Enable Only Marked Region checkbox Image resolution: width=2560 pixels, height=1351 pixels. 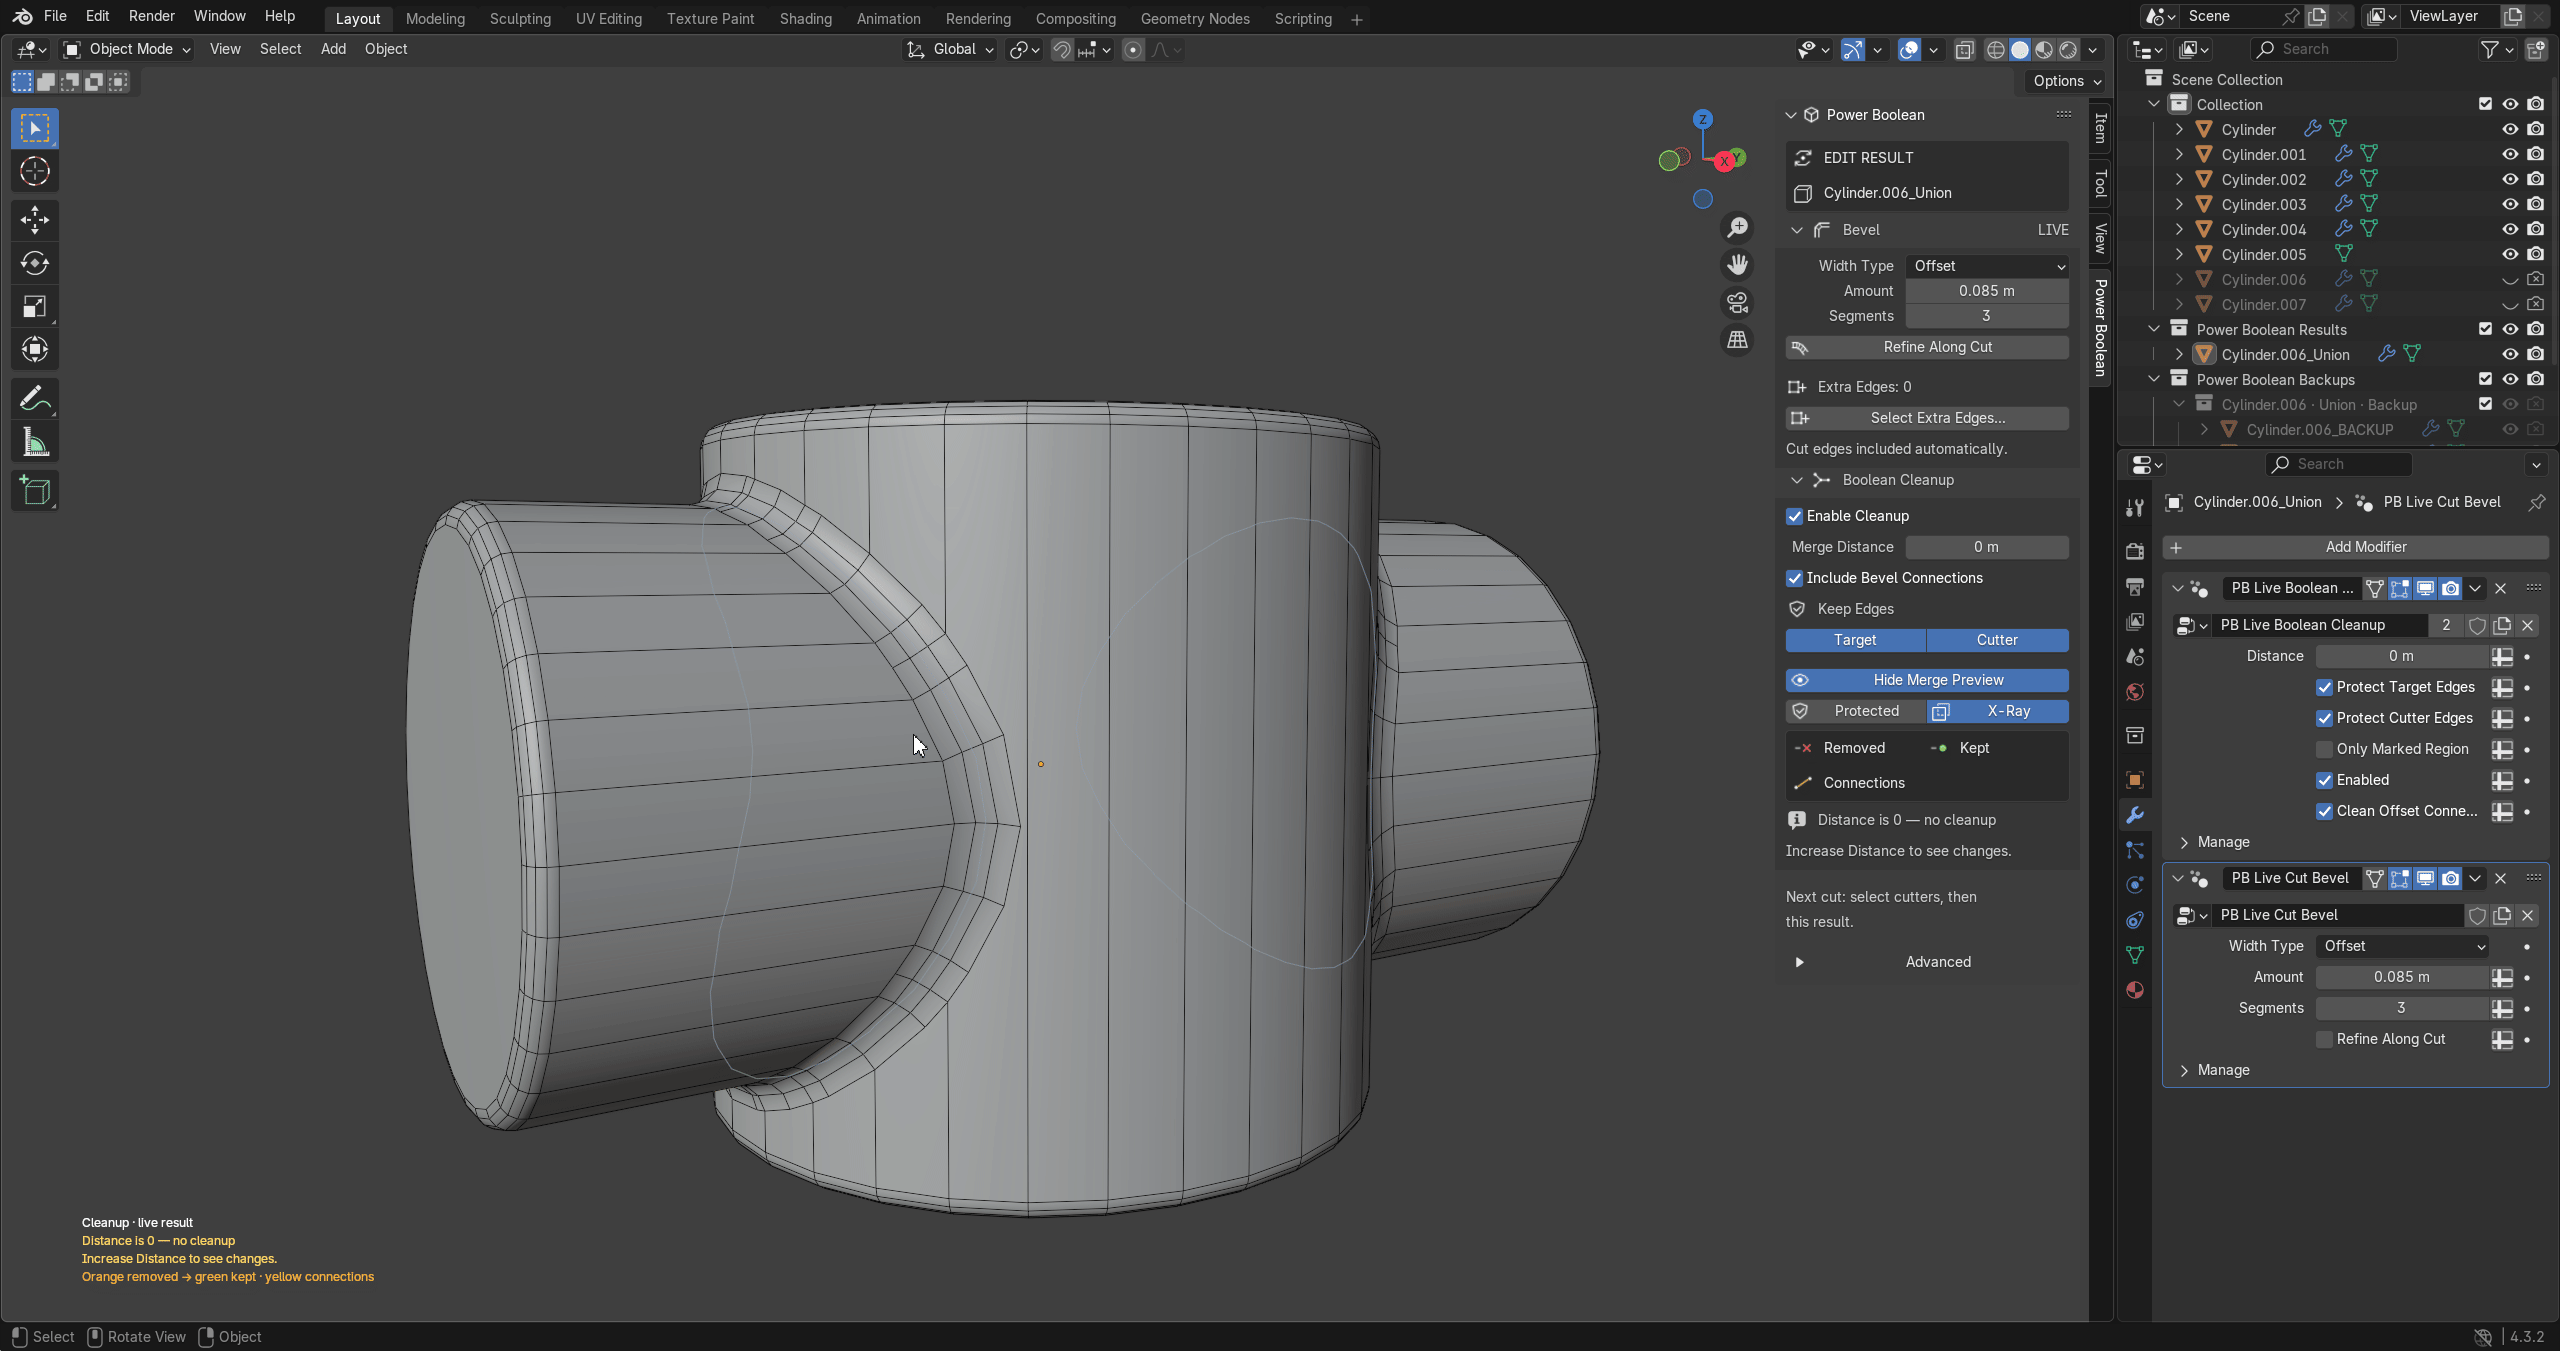(x=2325, y=749)
